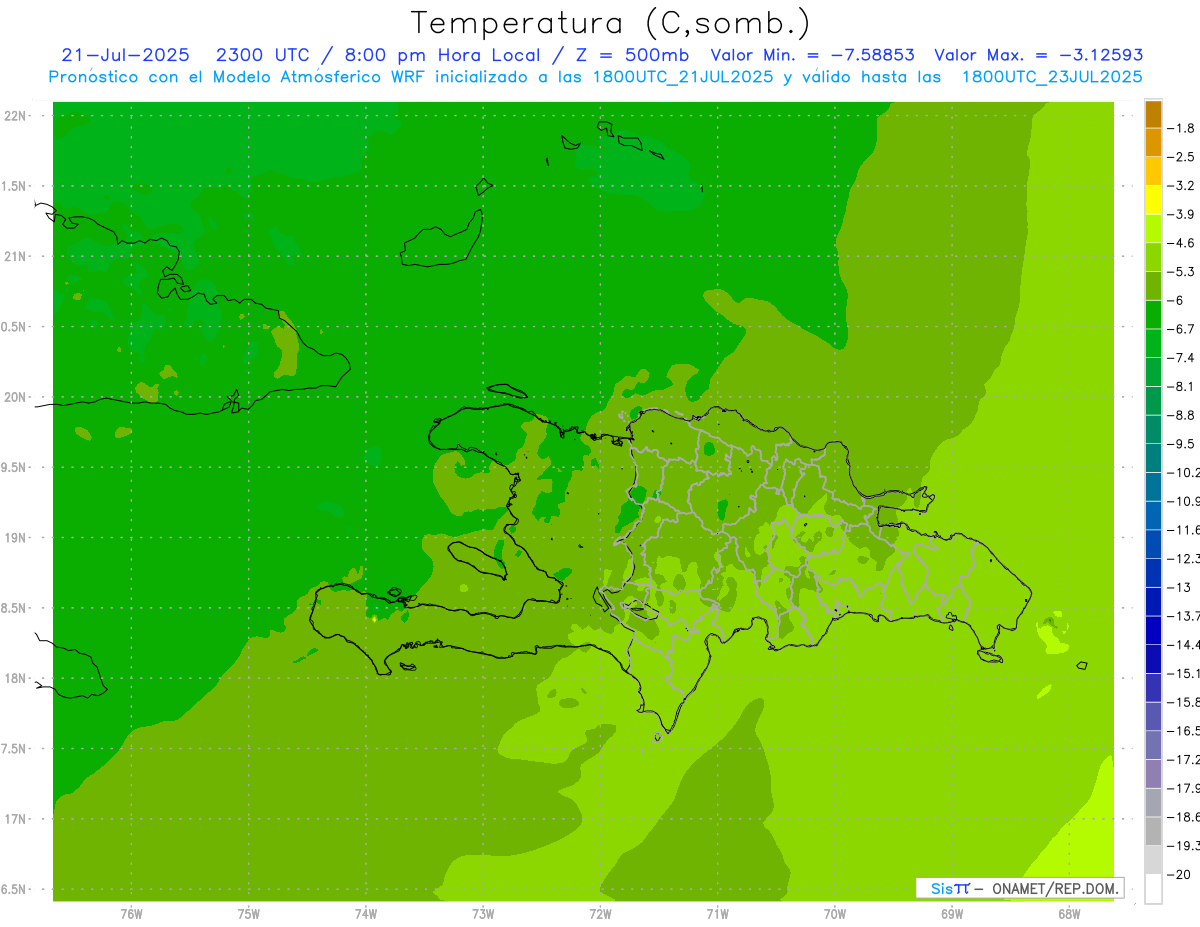The image size is (1200, 927).
Task: Click the '68W' longitude axis label
Action: [1068, 914]
